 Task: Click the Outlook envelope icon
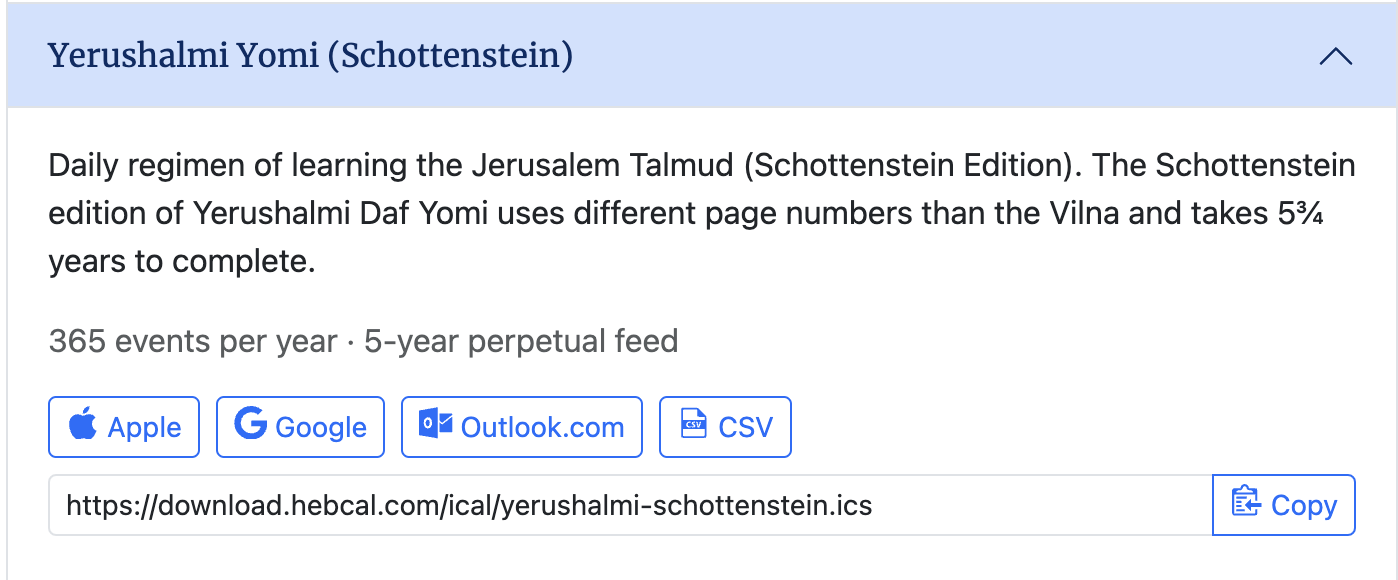point(436,425)
